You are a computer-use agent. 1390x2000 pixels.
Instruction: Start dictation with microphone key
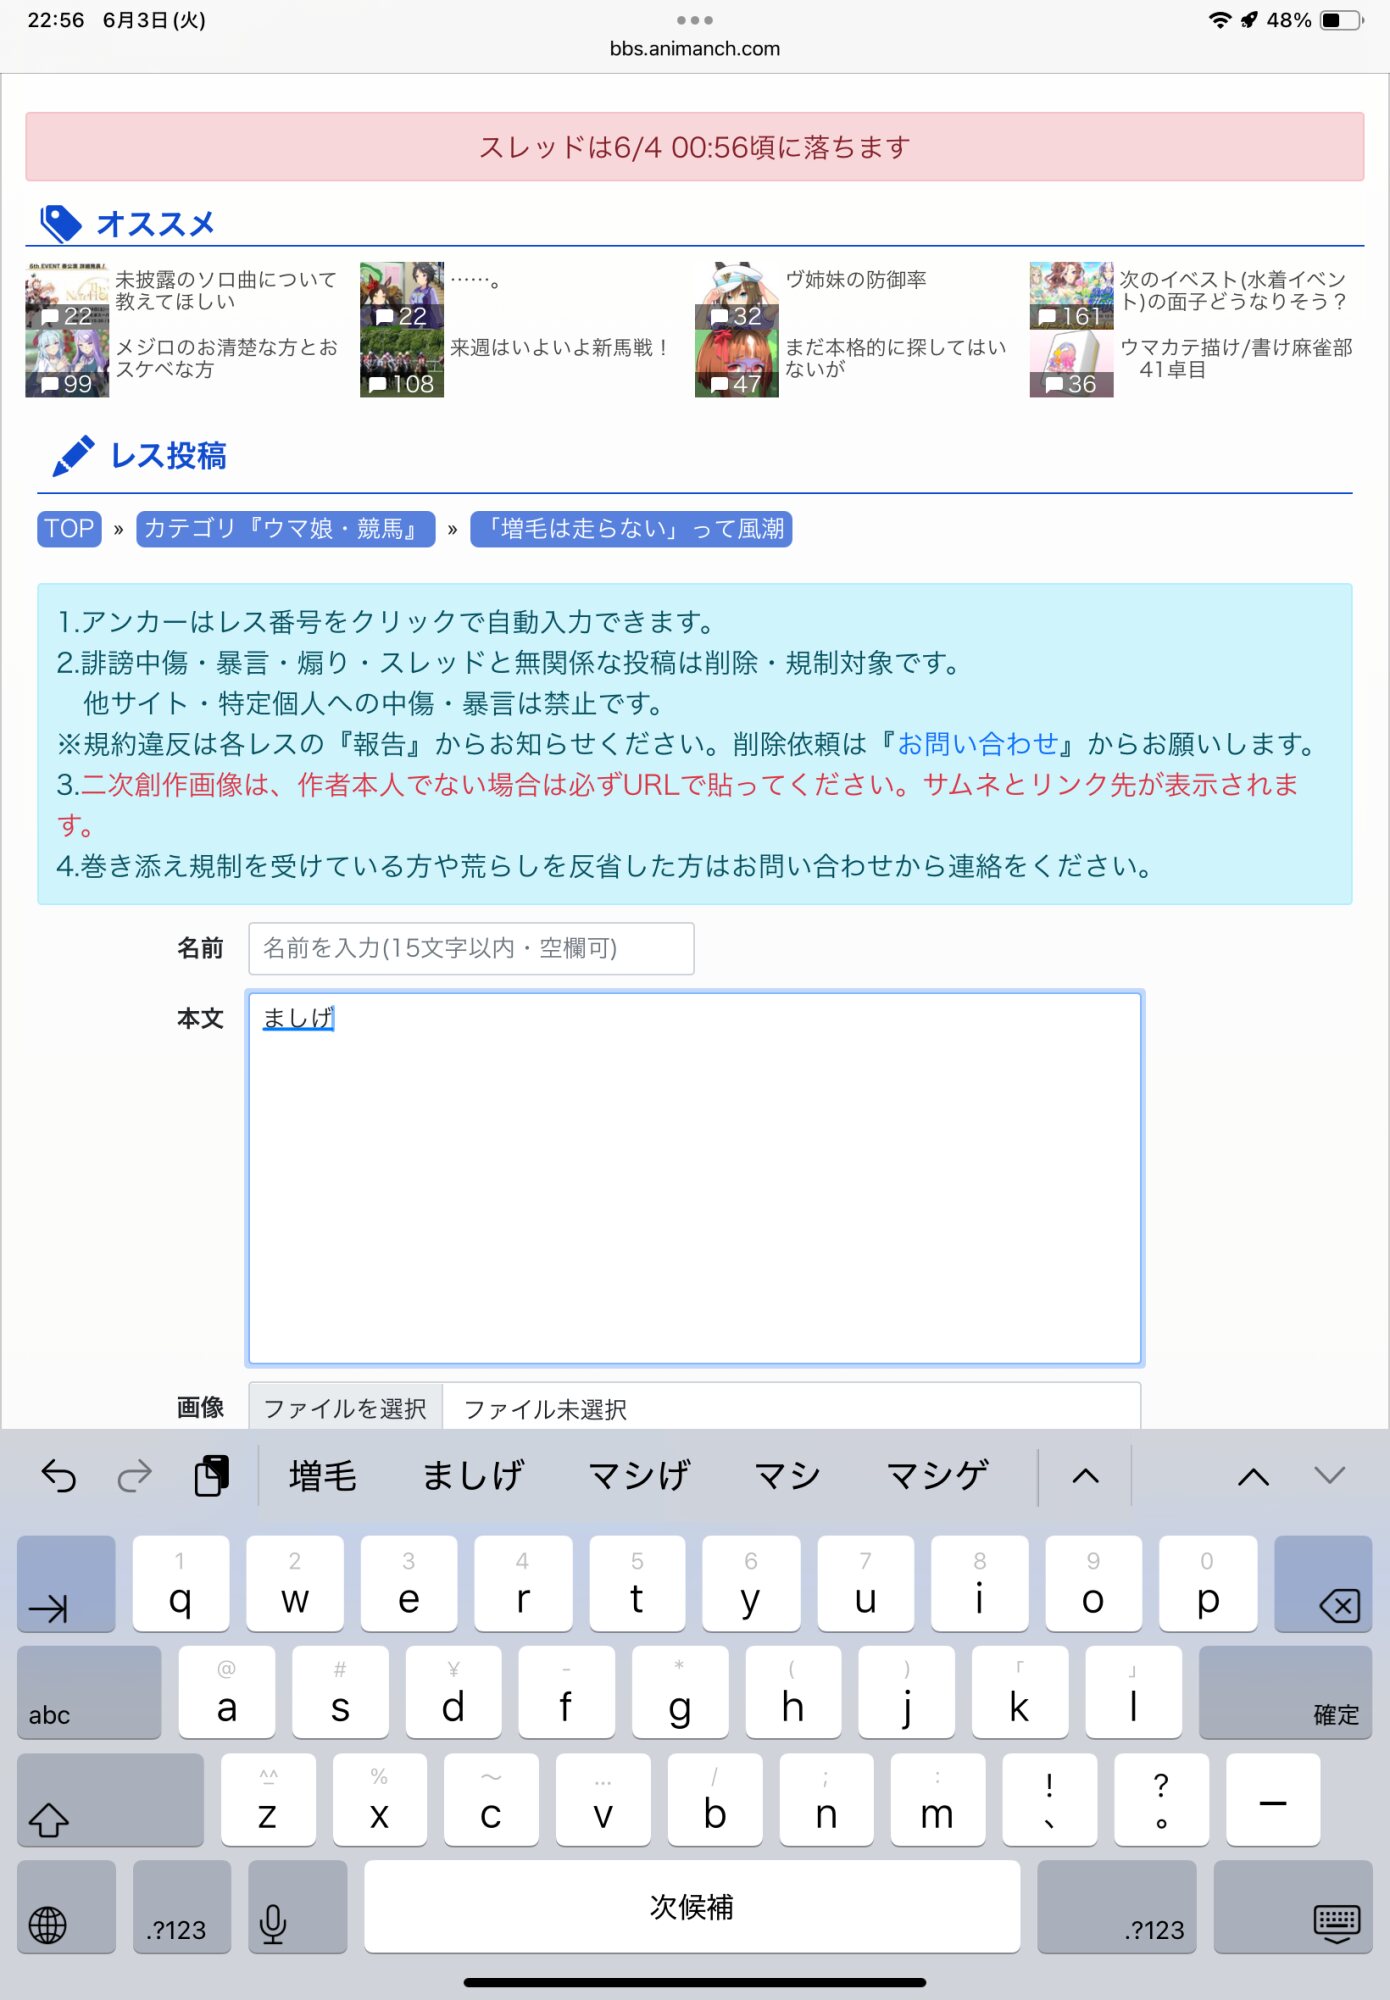297,1907
